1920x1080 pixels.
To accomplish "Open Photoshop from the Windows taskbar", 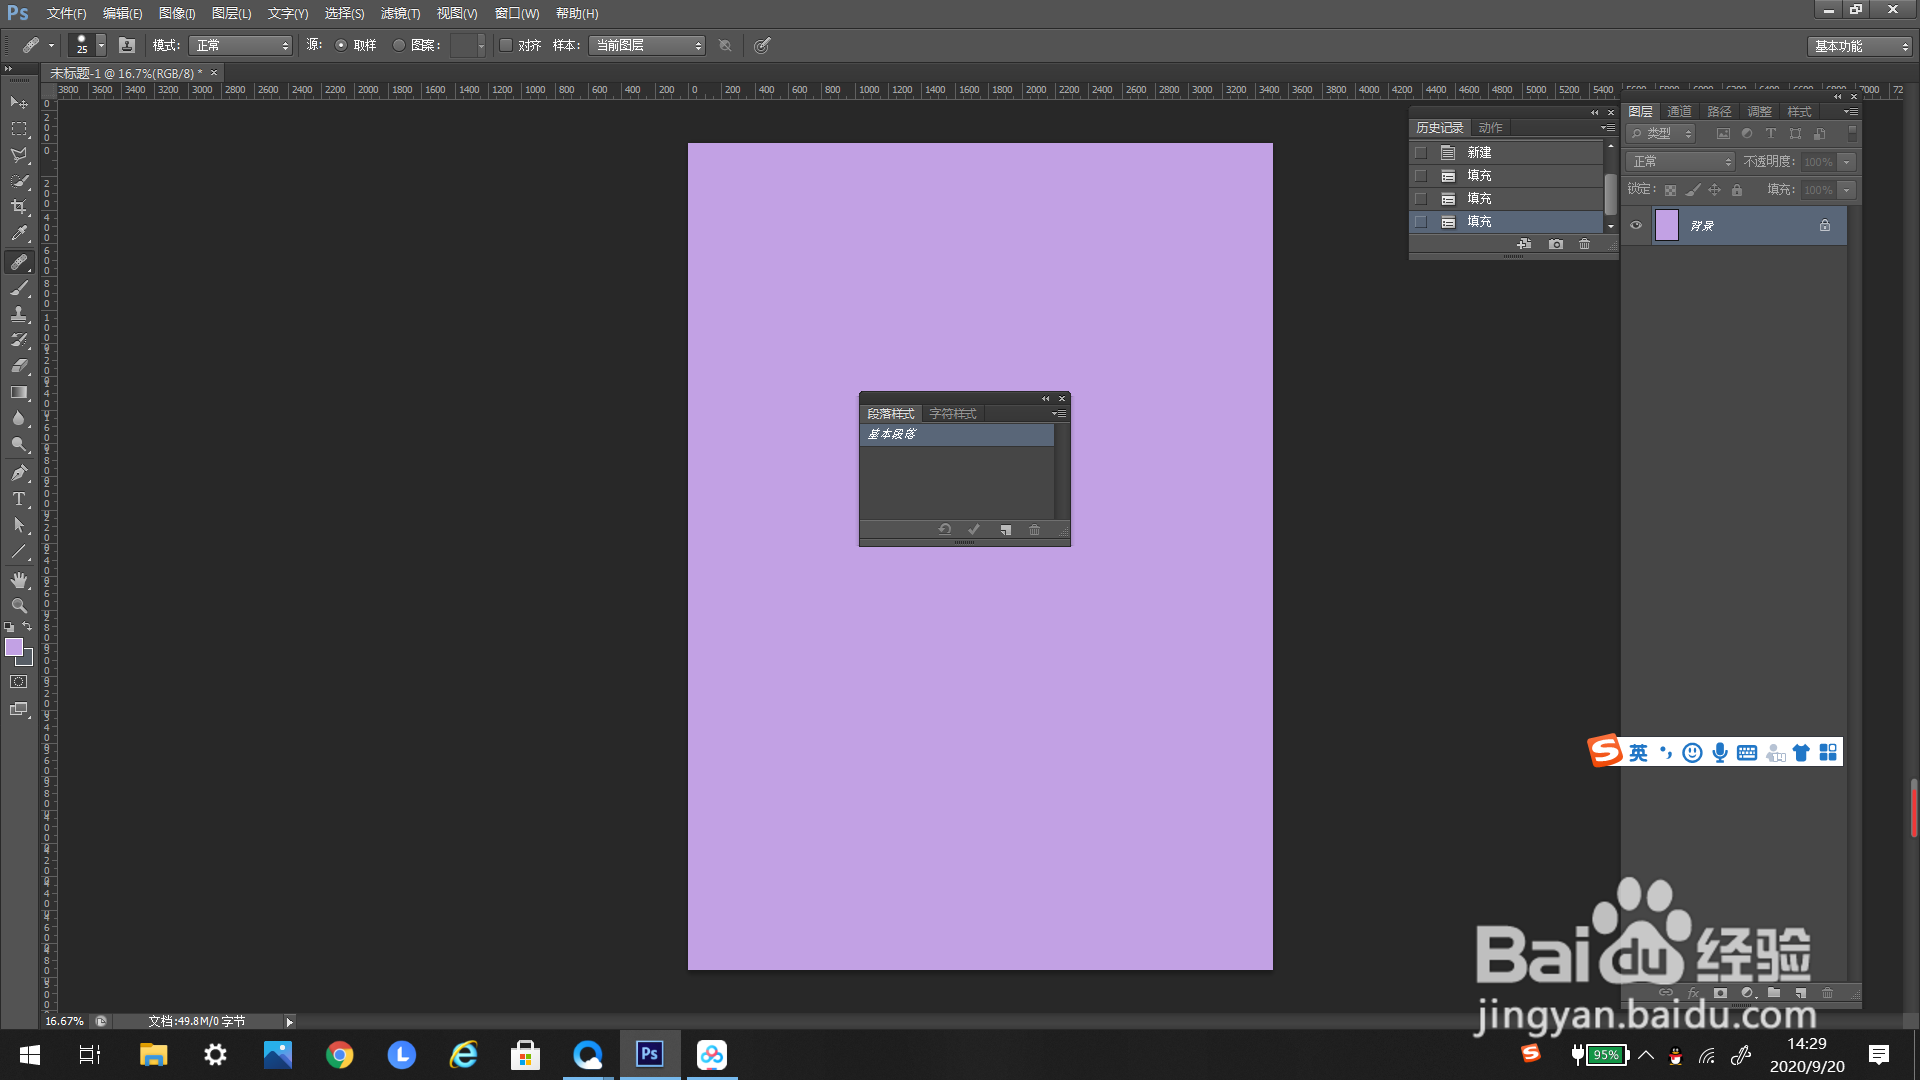I will pos(649,1054).
